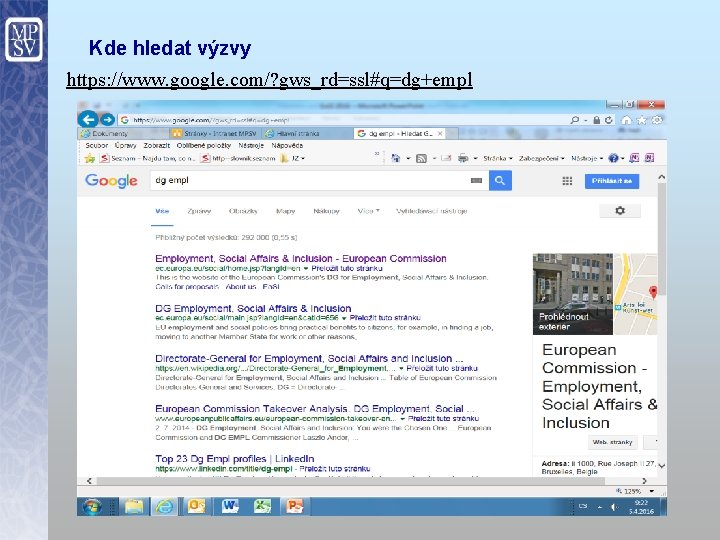Image resolution: width=720 pixels, height=540 pixels.
Task: Open File Explorer from the taskbar
Action: point(134,506)
